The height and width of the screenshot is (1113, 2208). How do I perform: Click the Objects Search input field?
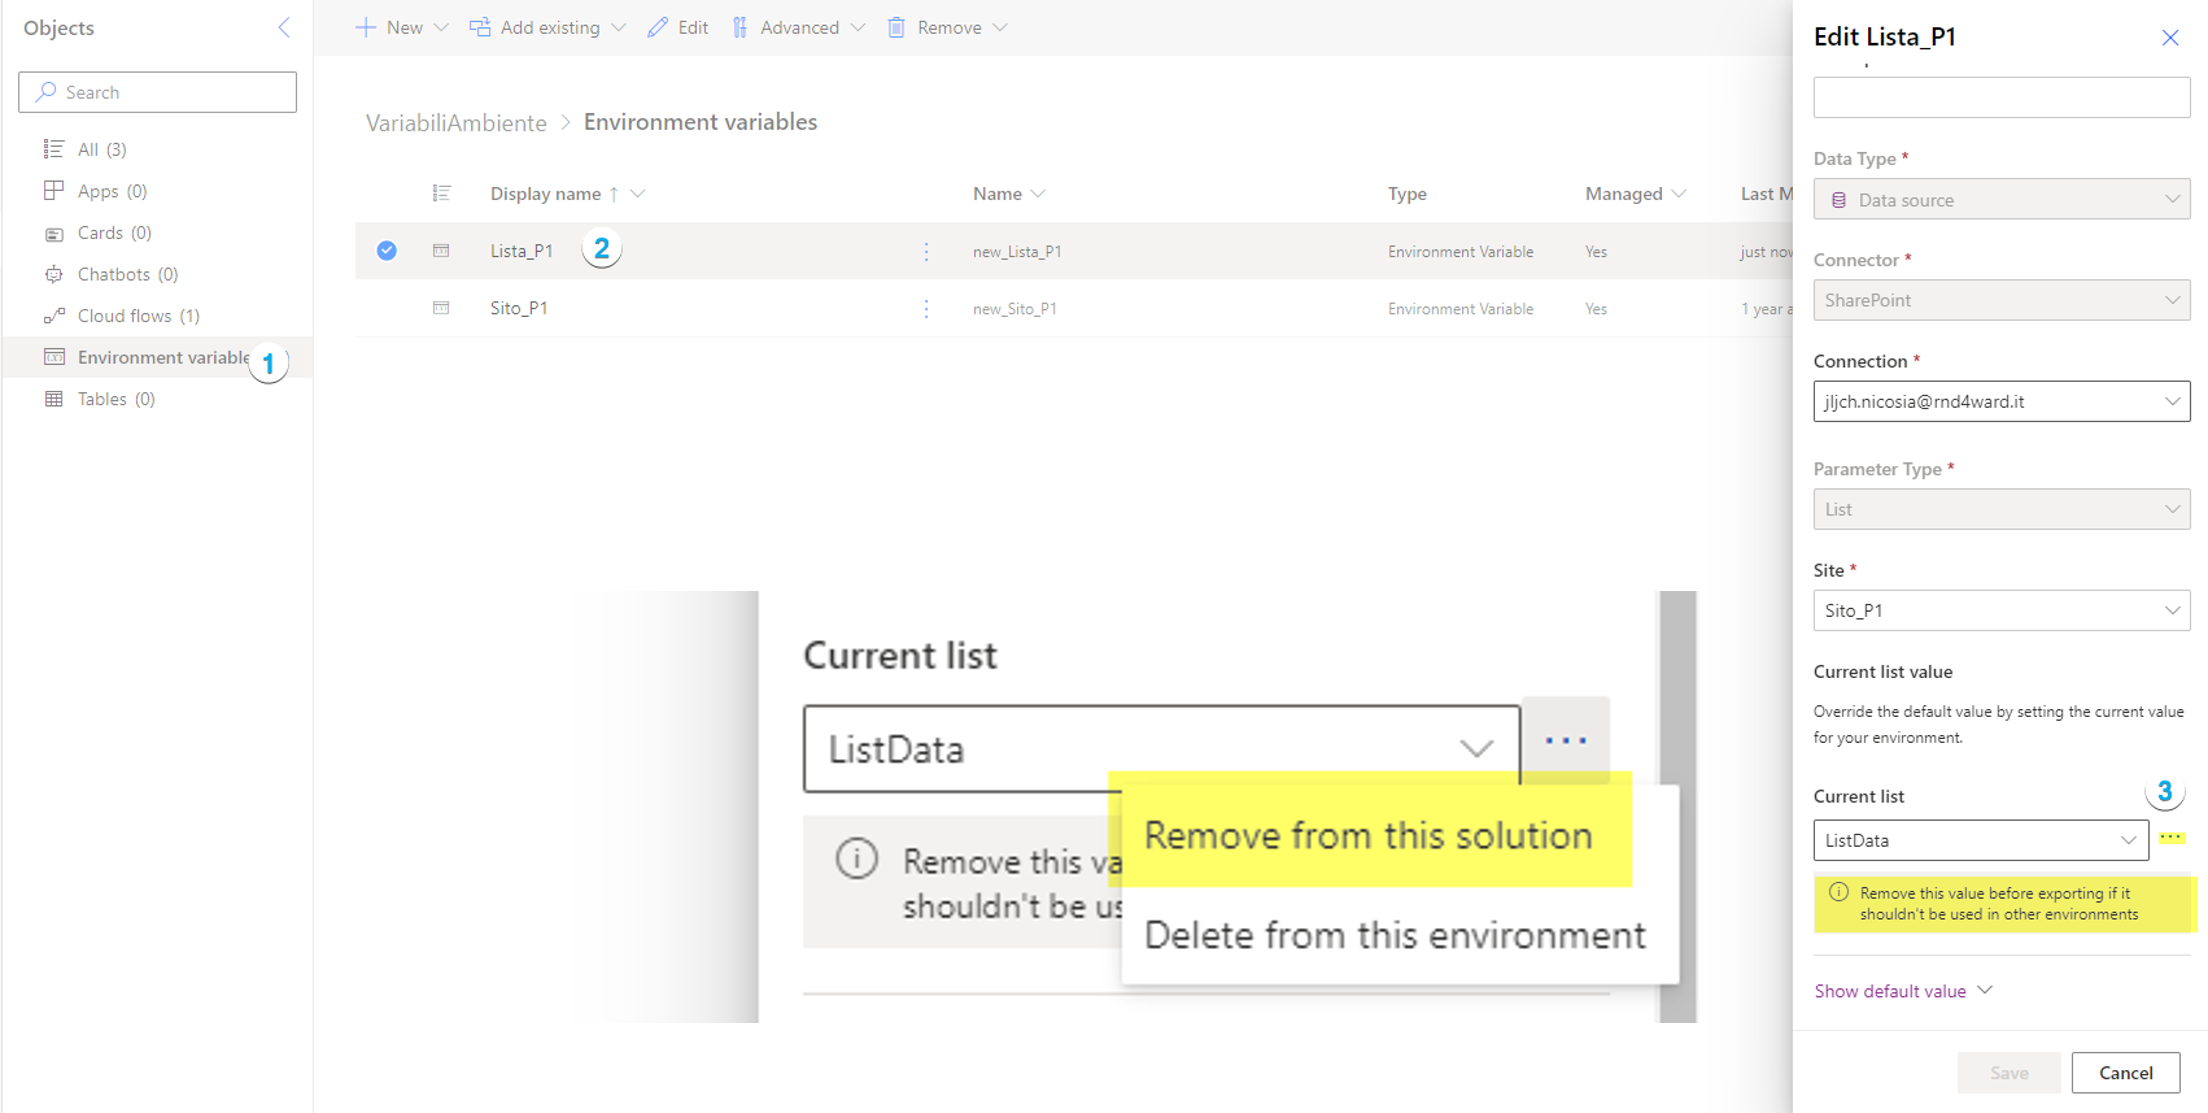[x=158, y=92]
